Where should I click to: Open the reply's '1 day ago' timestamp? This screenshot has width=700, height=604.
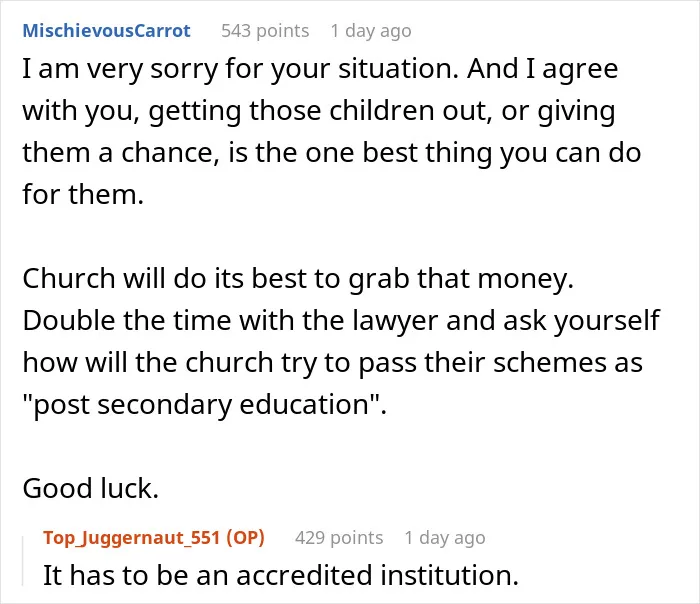tap(445, 538)
